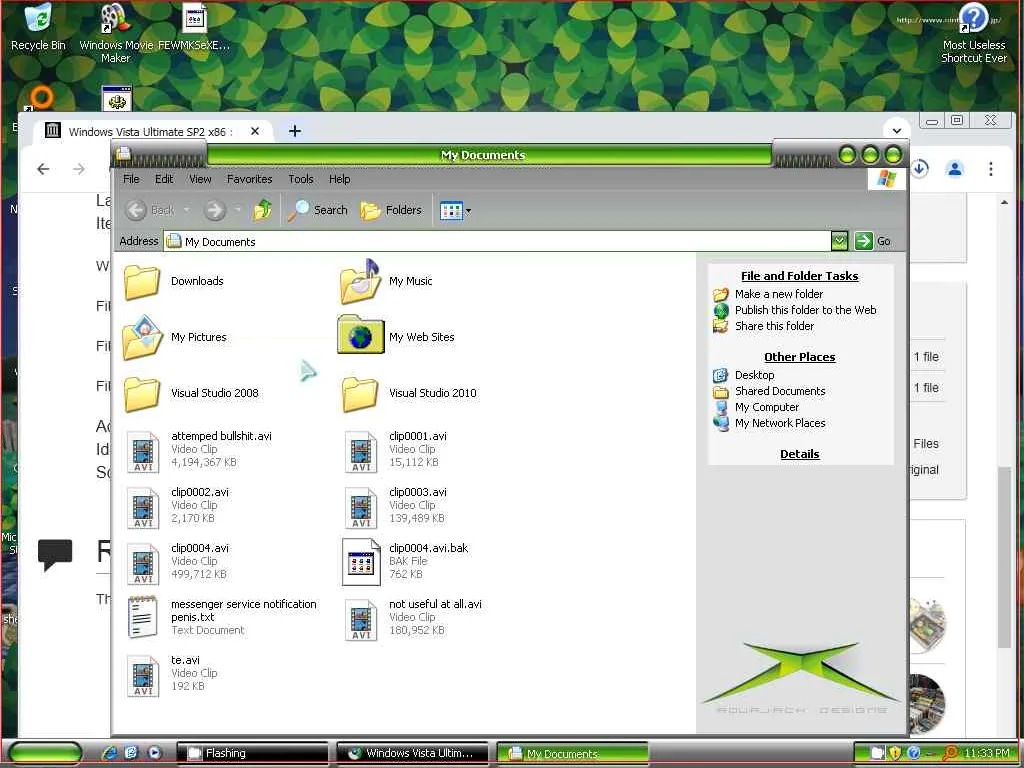Image resolution: width=1024 pixels, height=768 pixels.
Task: Select attemped bullshit.avi video file icon
Action: pos(143,451)
